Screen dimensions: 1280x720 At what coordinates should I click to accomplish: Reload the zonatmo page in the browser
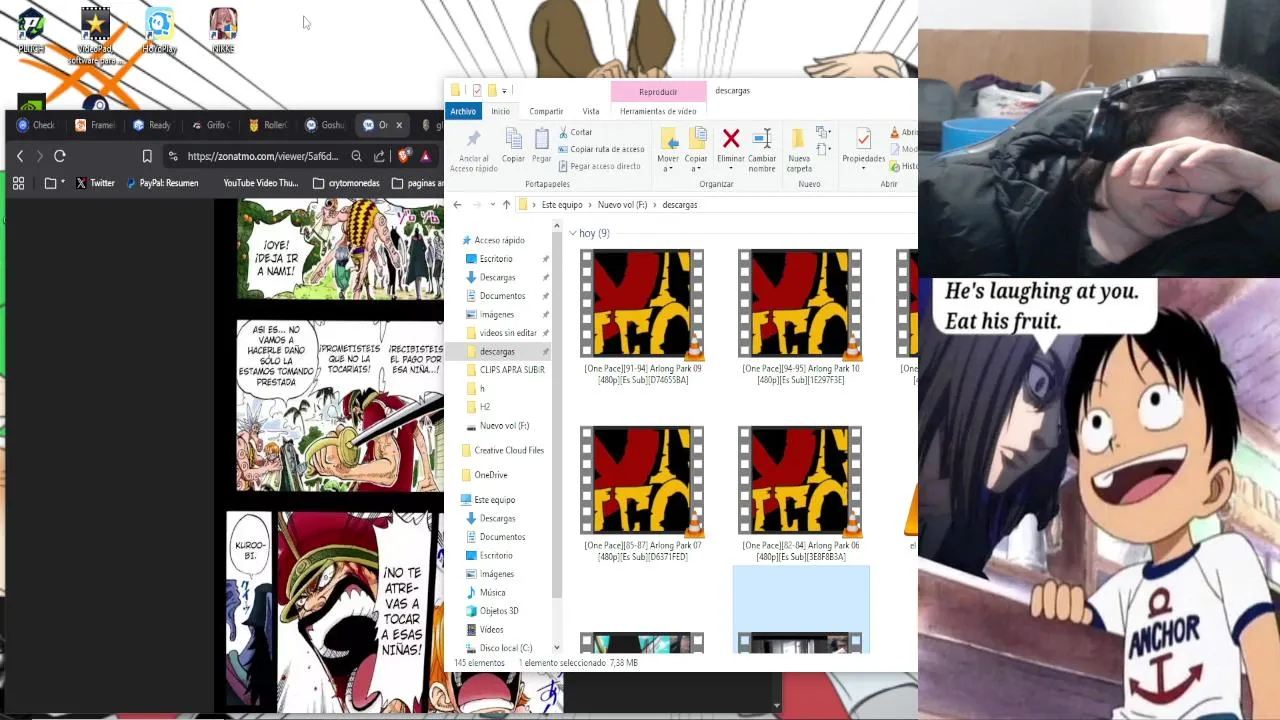click(x=60, y=156)
